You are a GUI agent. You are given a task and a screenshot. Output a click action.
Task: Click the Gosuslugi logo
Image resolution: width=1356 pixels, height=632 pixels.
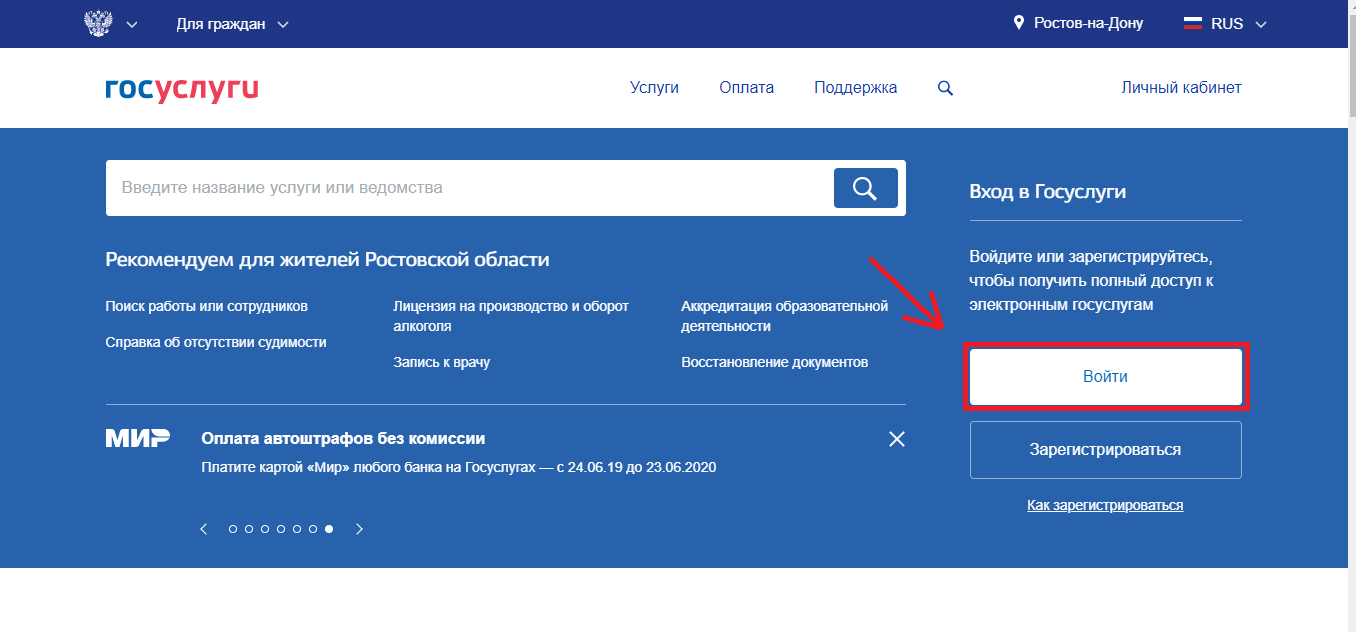pyautogui.click(x=182, y=88)
